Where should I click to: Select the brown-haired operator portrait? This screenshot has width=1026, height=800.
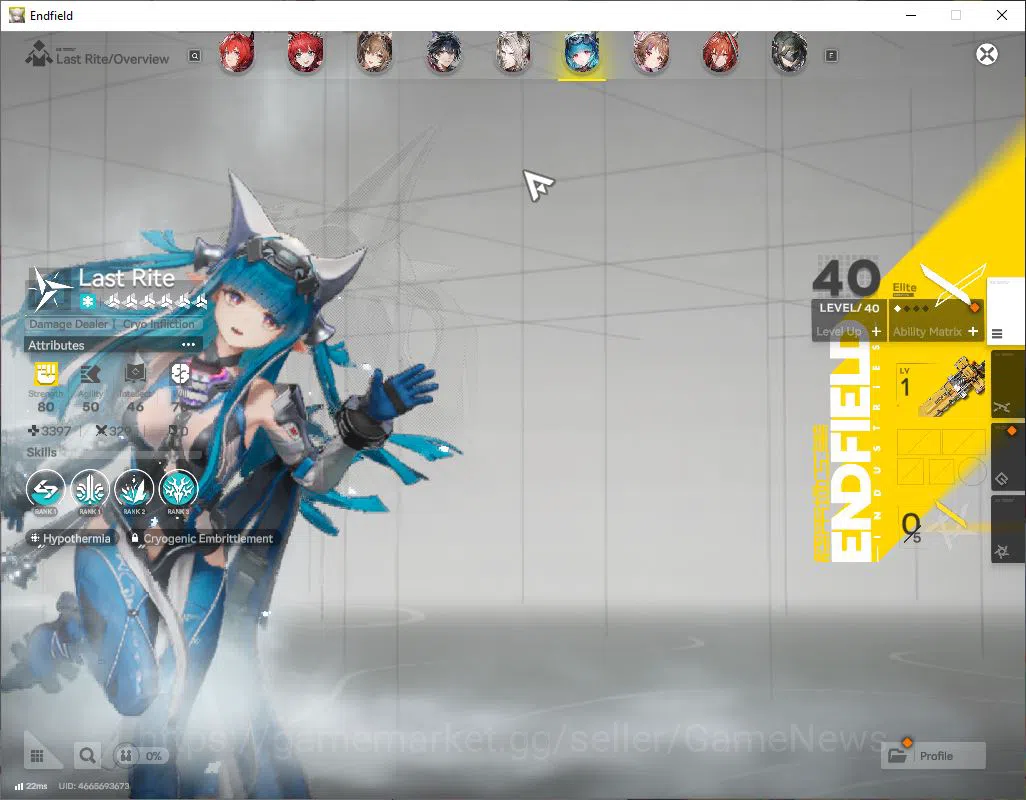pos(374,54)
